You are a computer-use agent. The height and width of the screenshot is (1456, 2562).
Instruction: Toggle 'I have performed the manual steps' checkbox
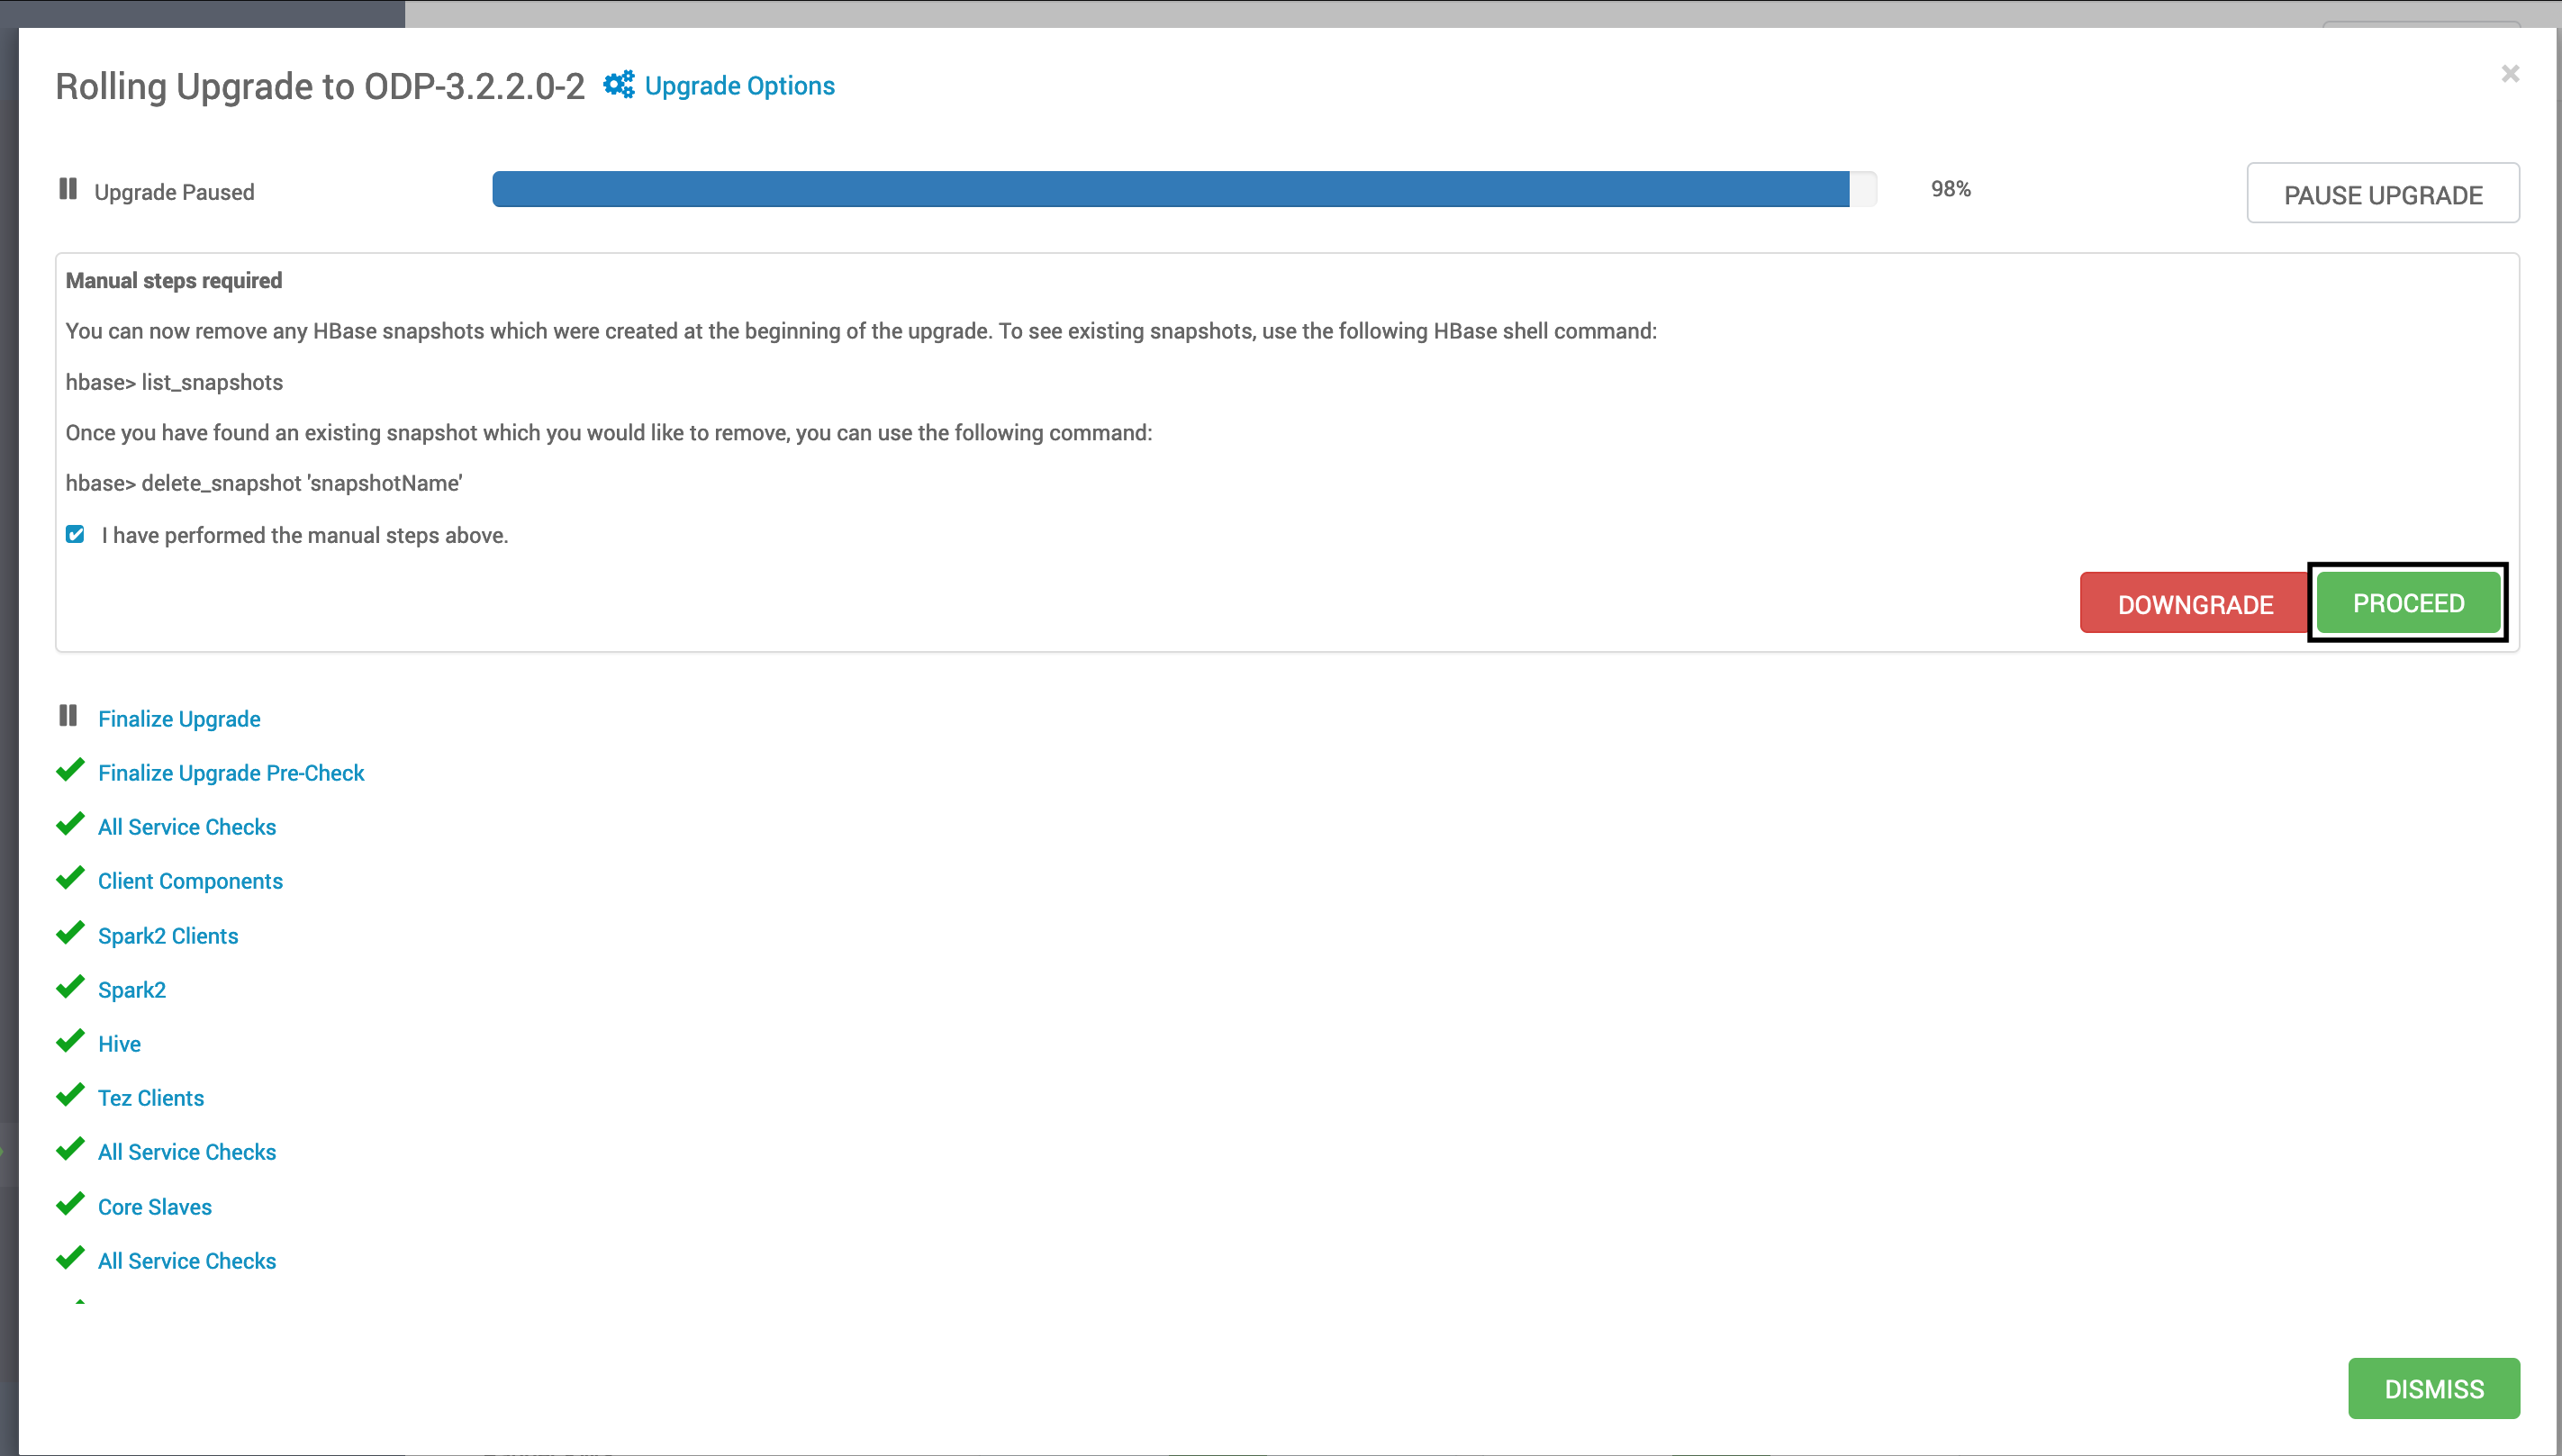75,534
